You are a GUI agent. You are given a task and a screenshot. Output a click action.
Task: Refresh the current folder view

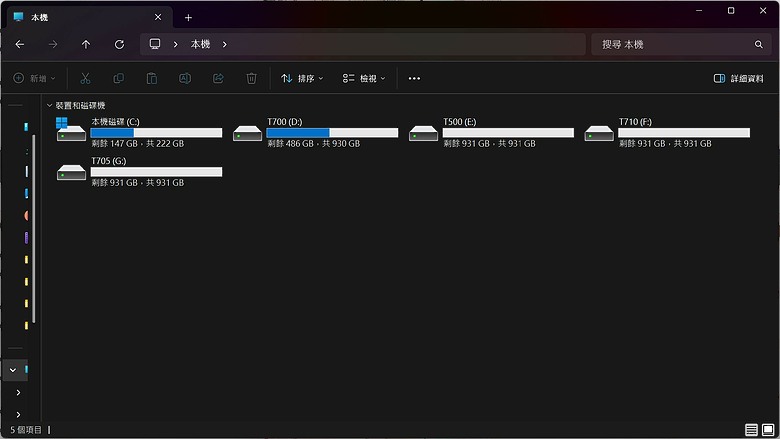tap(119, 44)
